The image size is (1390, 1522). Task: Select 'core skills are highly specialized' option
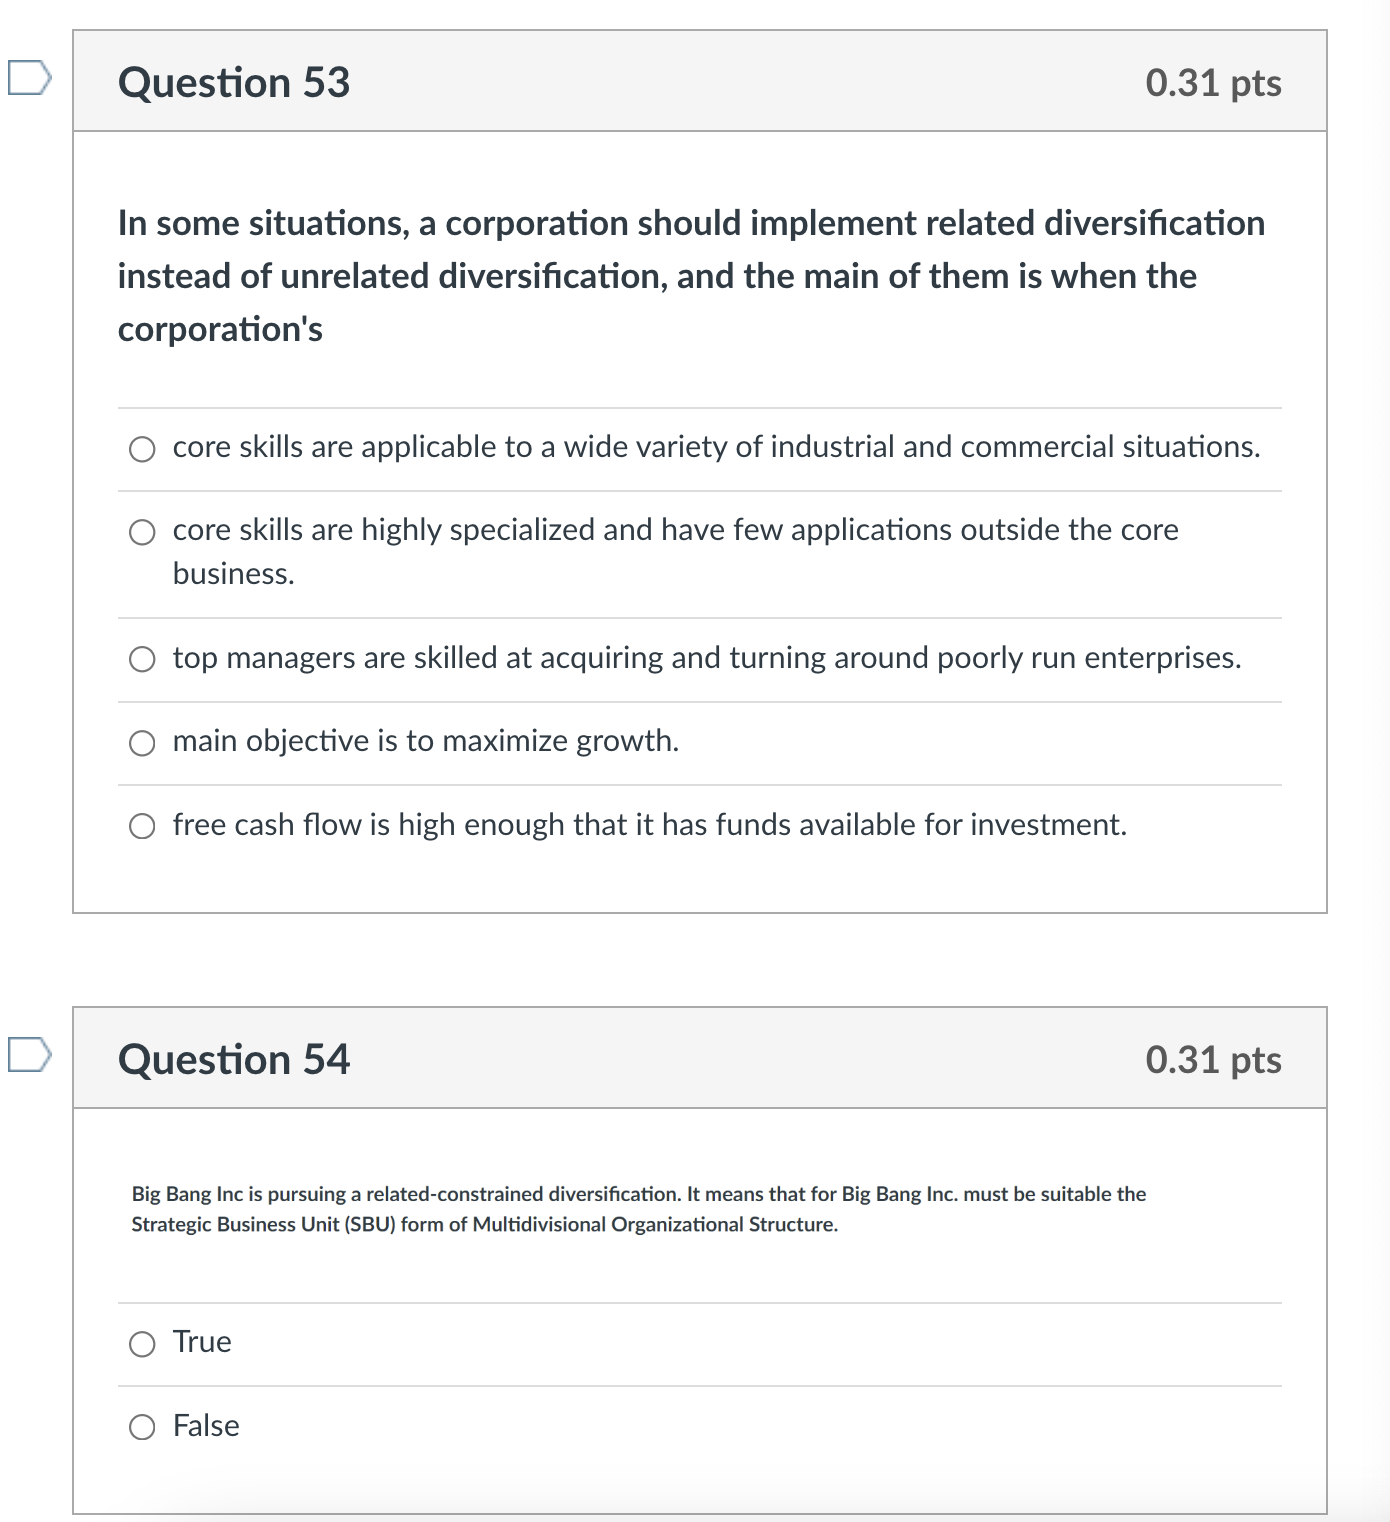[141, 532]
